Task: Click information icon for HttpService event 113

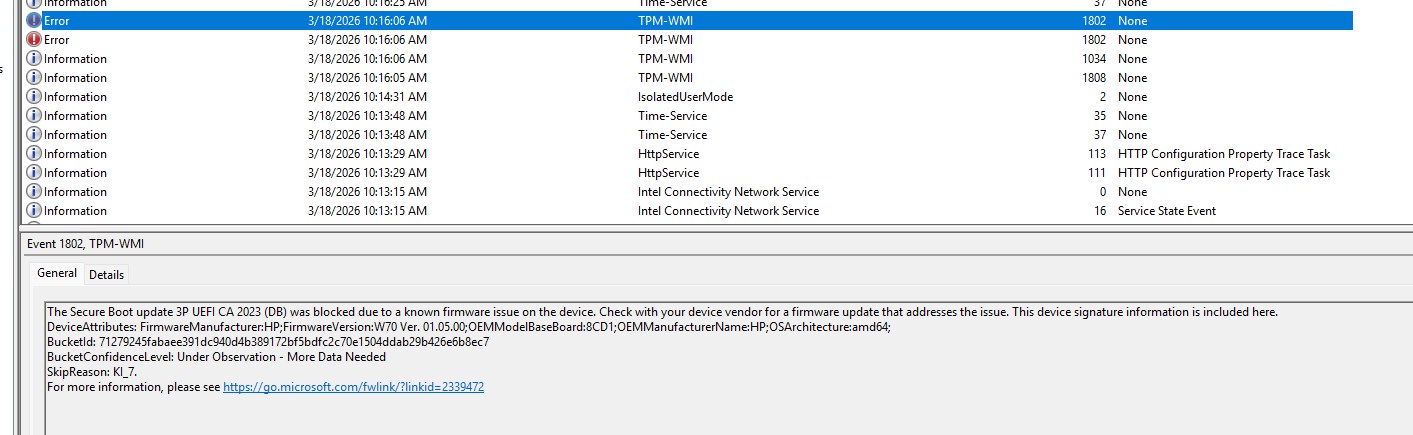Action: pos(34,154)
